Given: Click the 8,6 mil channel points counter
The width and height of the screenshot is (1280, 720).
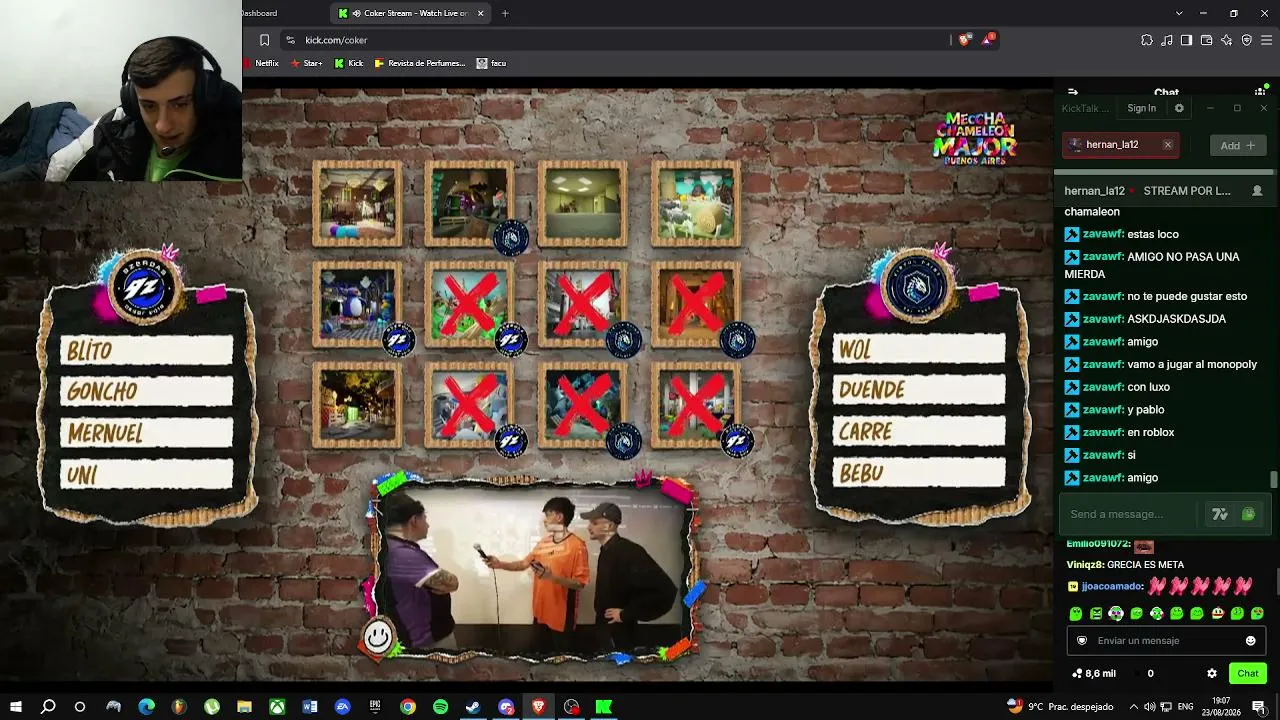Looking at the screenshot, I should (1093, 673).
